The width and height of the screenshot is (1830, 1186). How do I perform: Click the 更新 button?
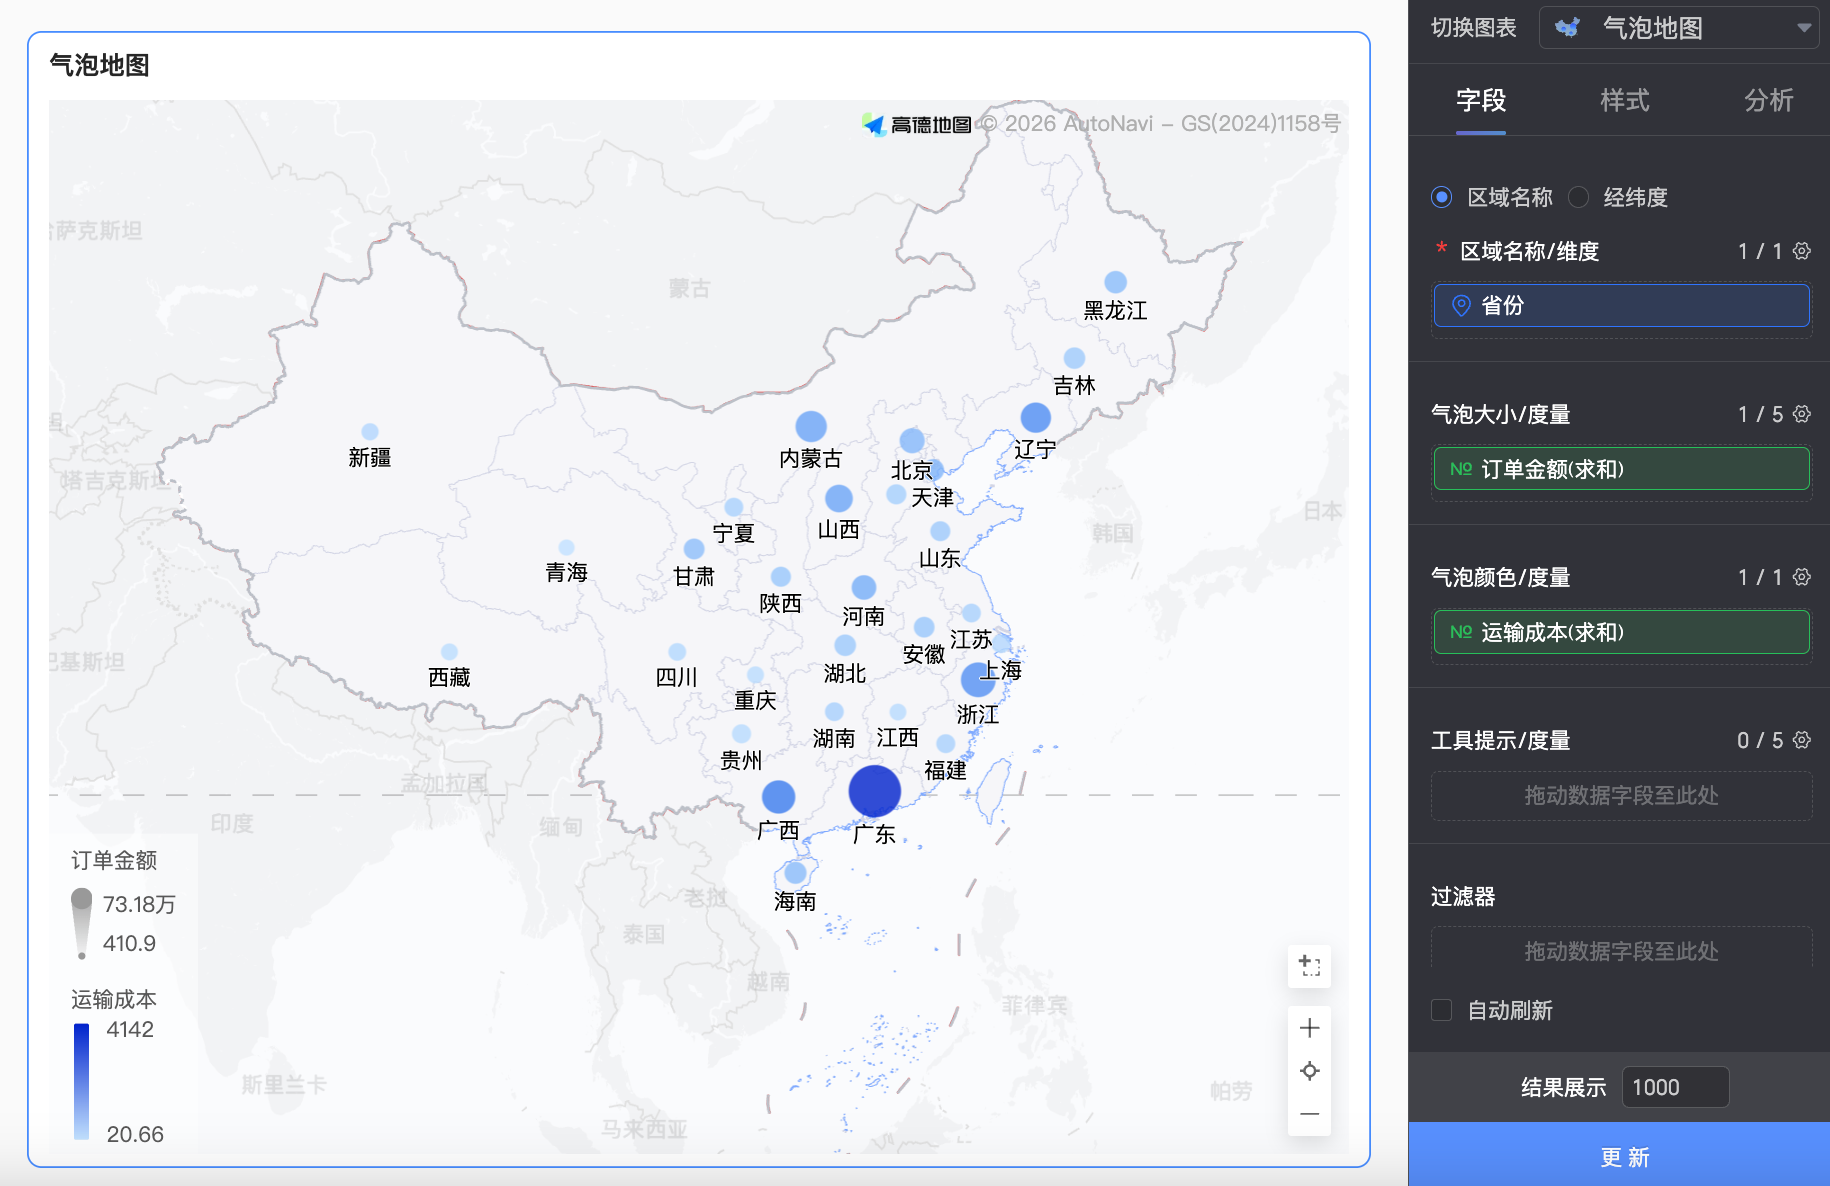click(x=1619, y=1155)
